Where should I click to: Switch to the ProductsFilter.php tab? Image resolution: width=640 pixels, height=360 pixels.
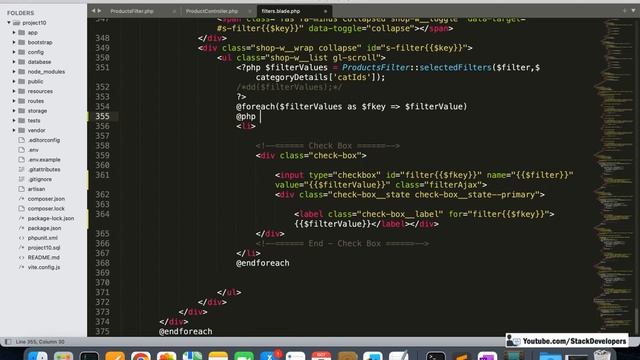[132, 11]
